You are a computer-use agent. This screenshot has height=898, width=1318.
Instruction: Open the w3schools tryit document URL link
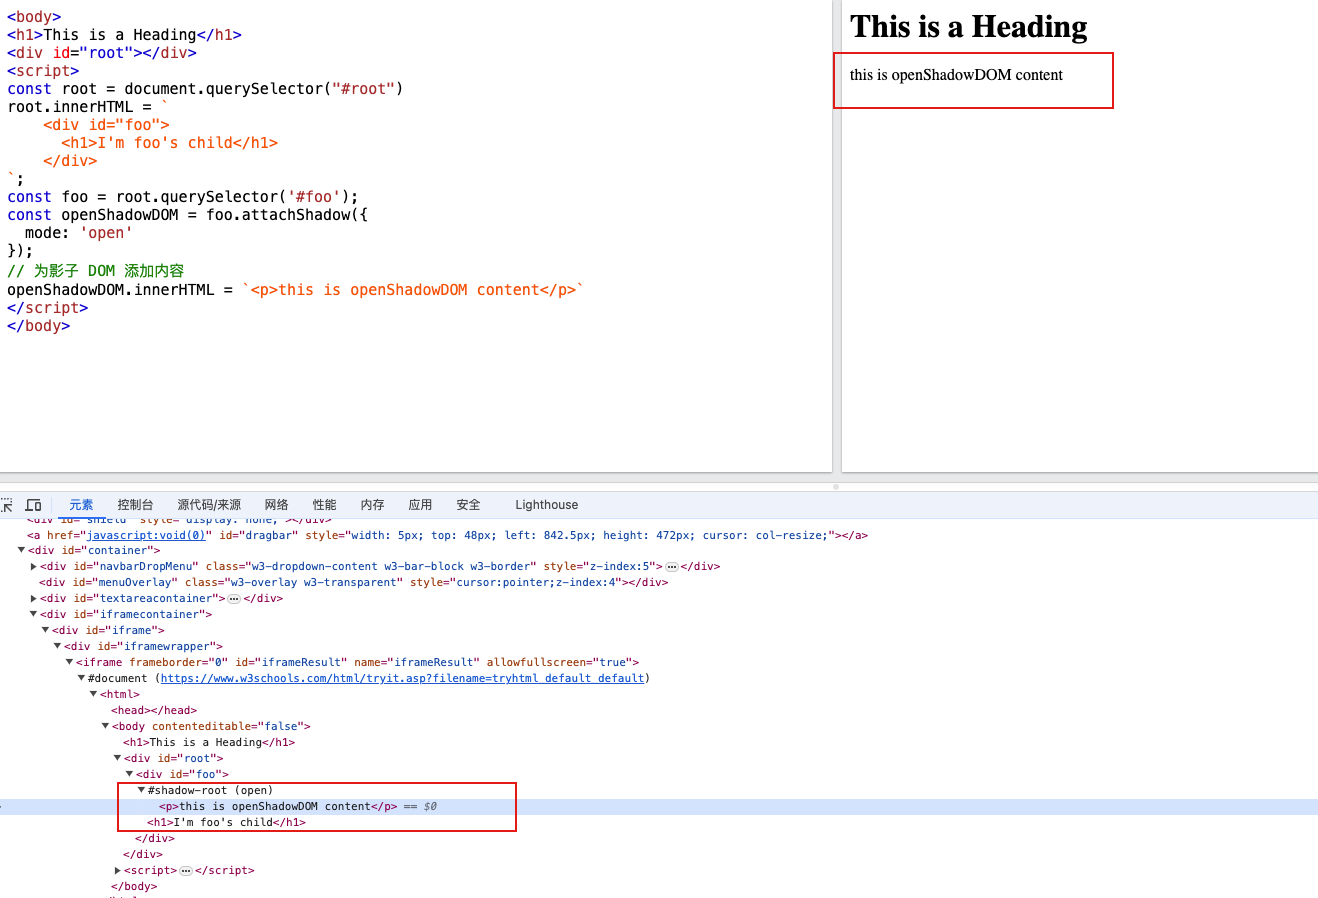[402, 679]
